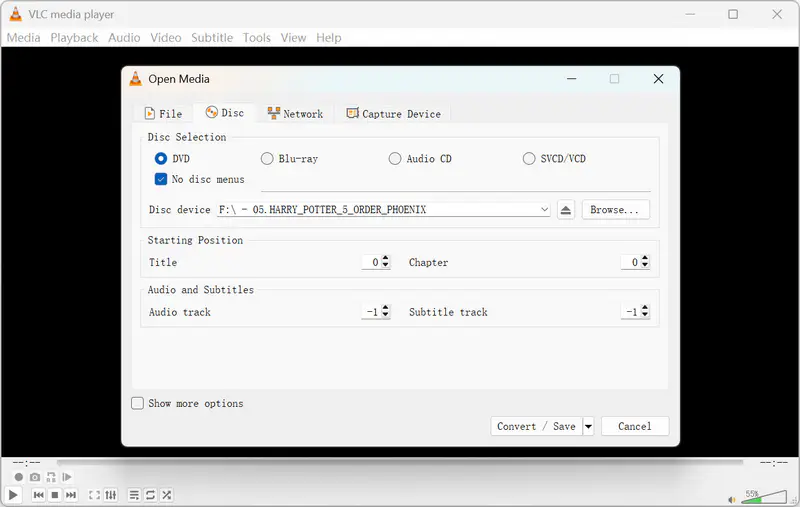Show the playlist
This screenshot has height=507, width=800.
point(134,495)
